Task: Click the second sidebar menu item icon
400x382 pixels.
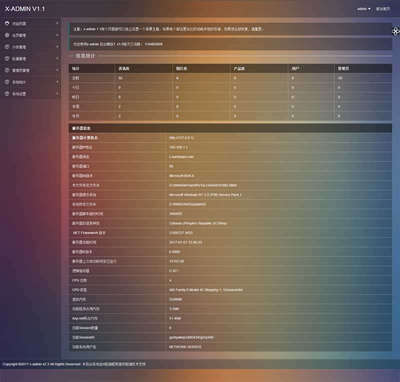Action: click(x=7, y=35)
